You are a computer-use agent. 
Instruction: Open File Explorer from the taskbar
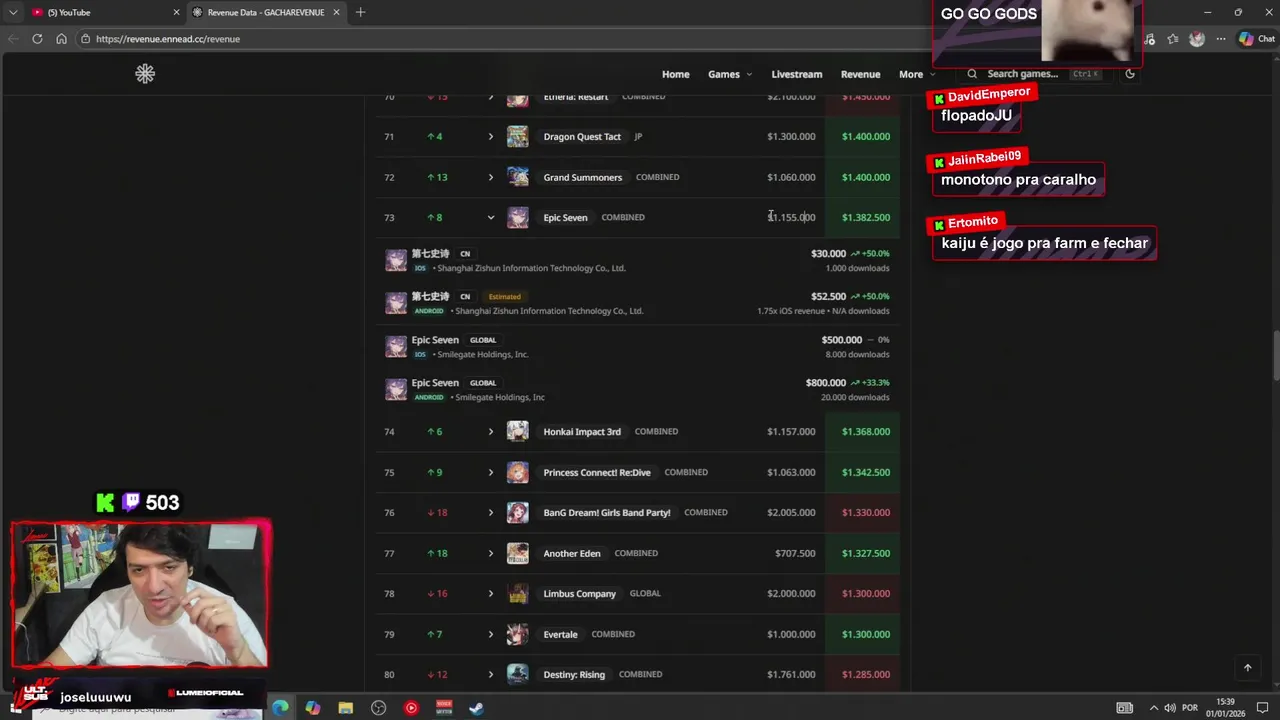(346, 708)
